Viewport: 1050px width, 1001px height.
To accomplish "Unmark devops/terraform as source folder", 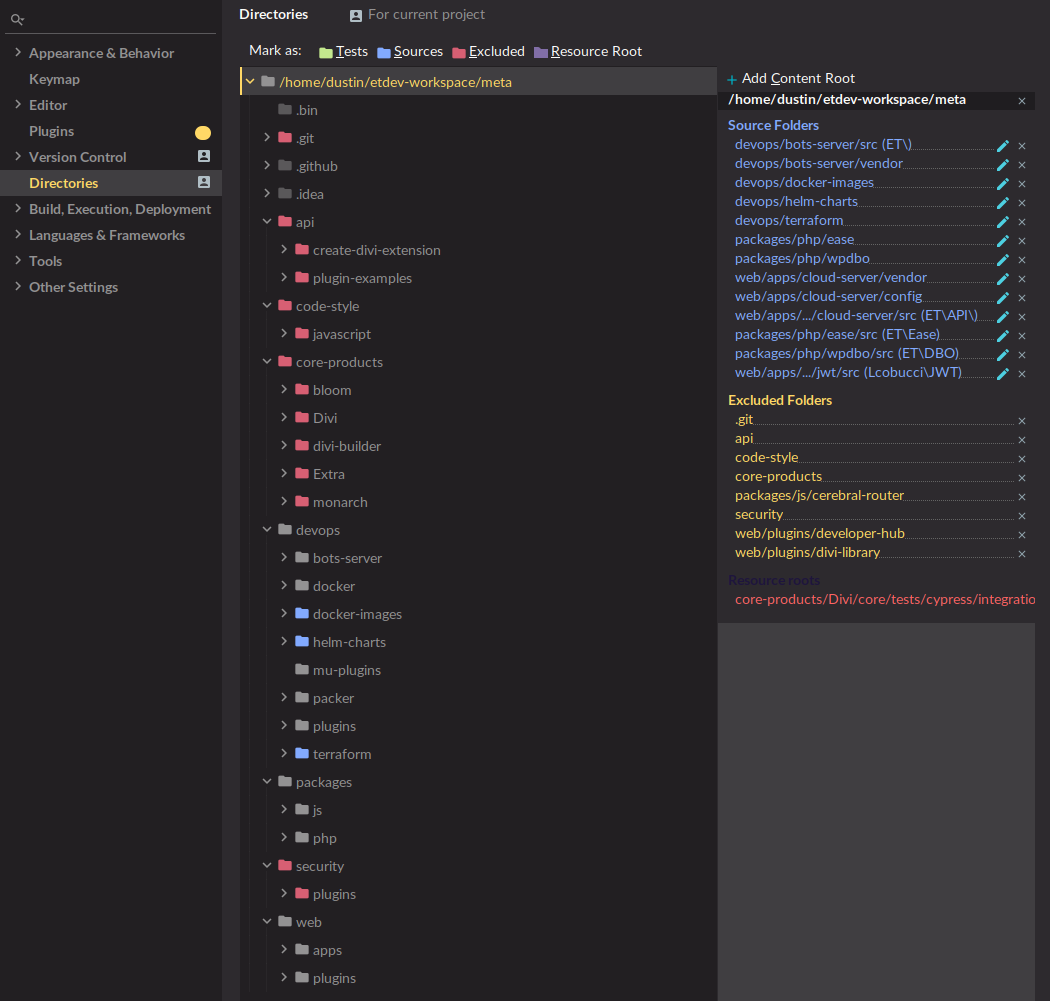I will pyautogui.click(x=1022, y=222).
